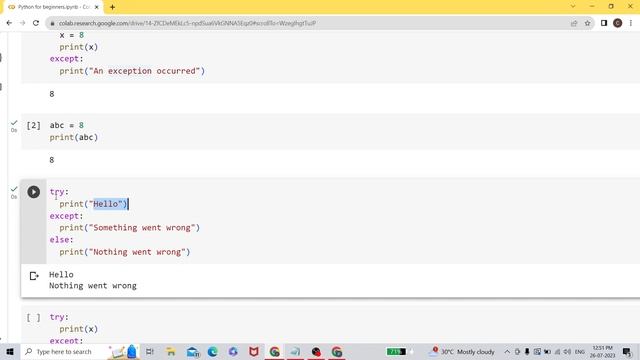
Task: Open the clock showing 12:51 PM
Action: pyautogui.click(x=602, y=351)
